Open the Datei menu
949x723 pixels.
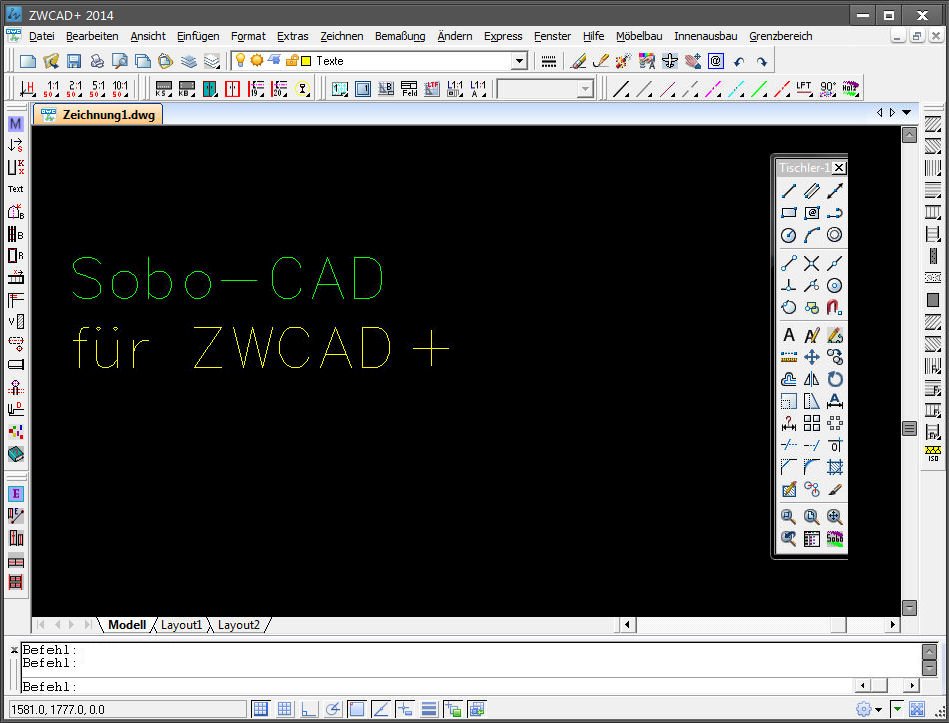tap(41, 36)
